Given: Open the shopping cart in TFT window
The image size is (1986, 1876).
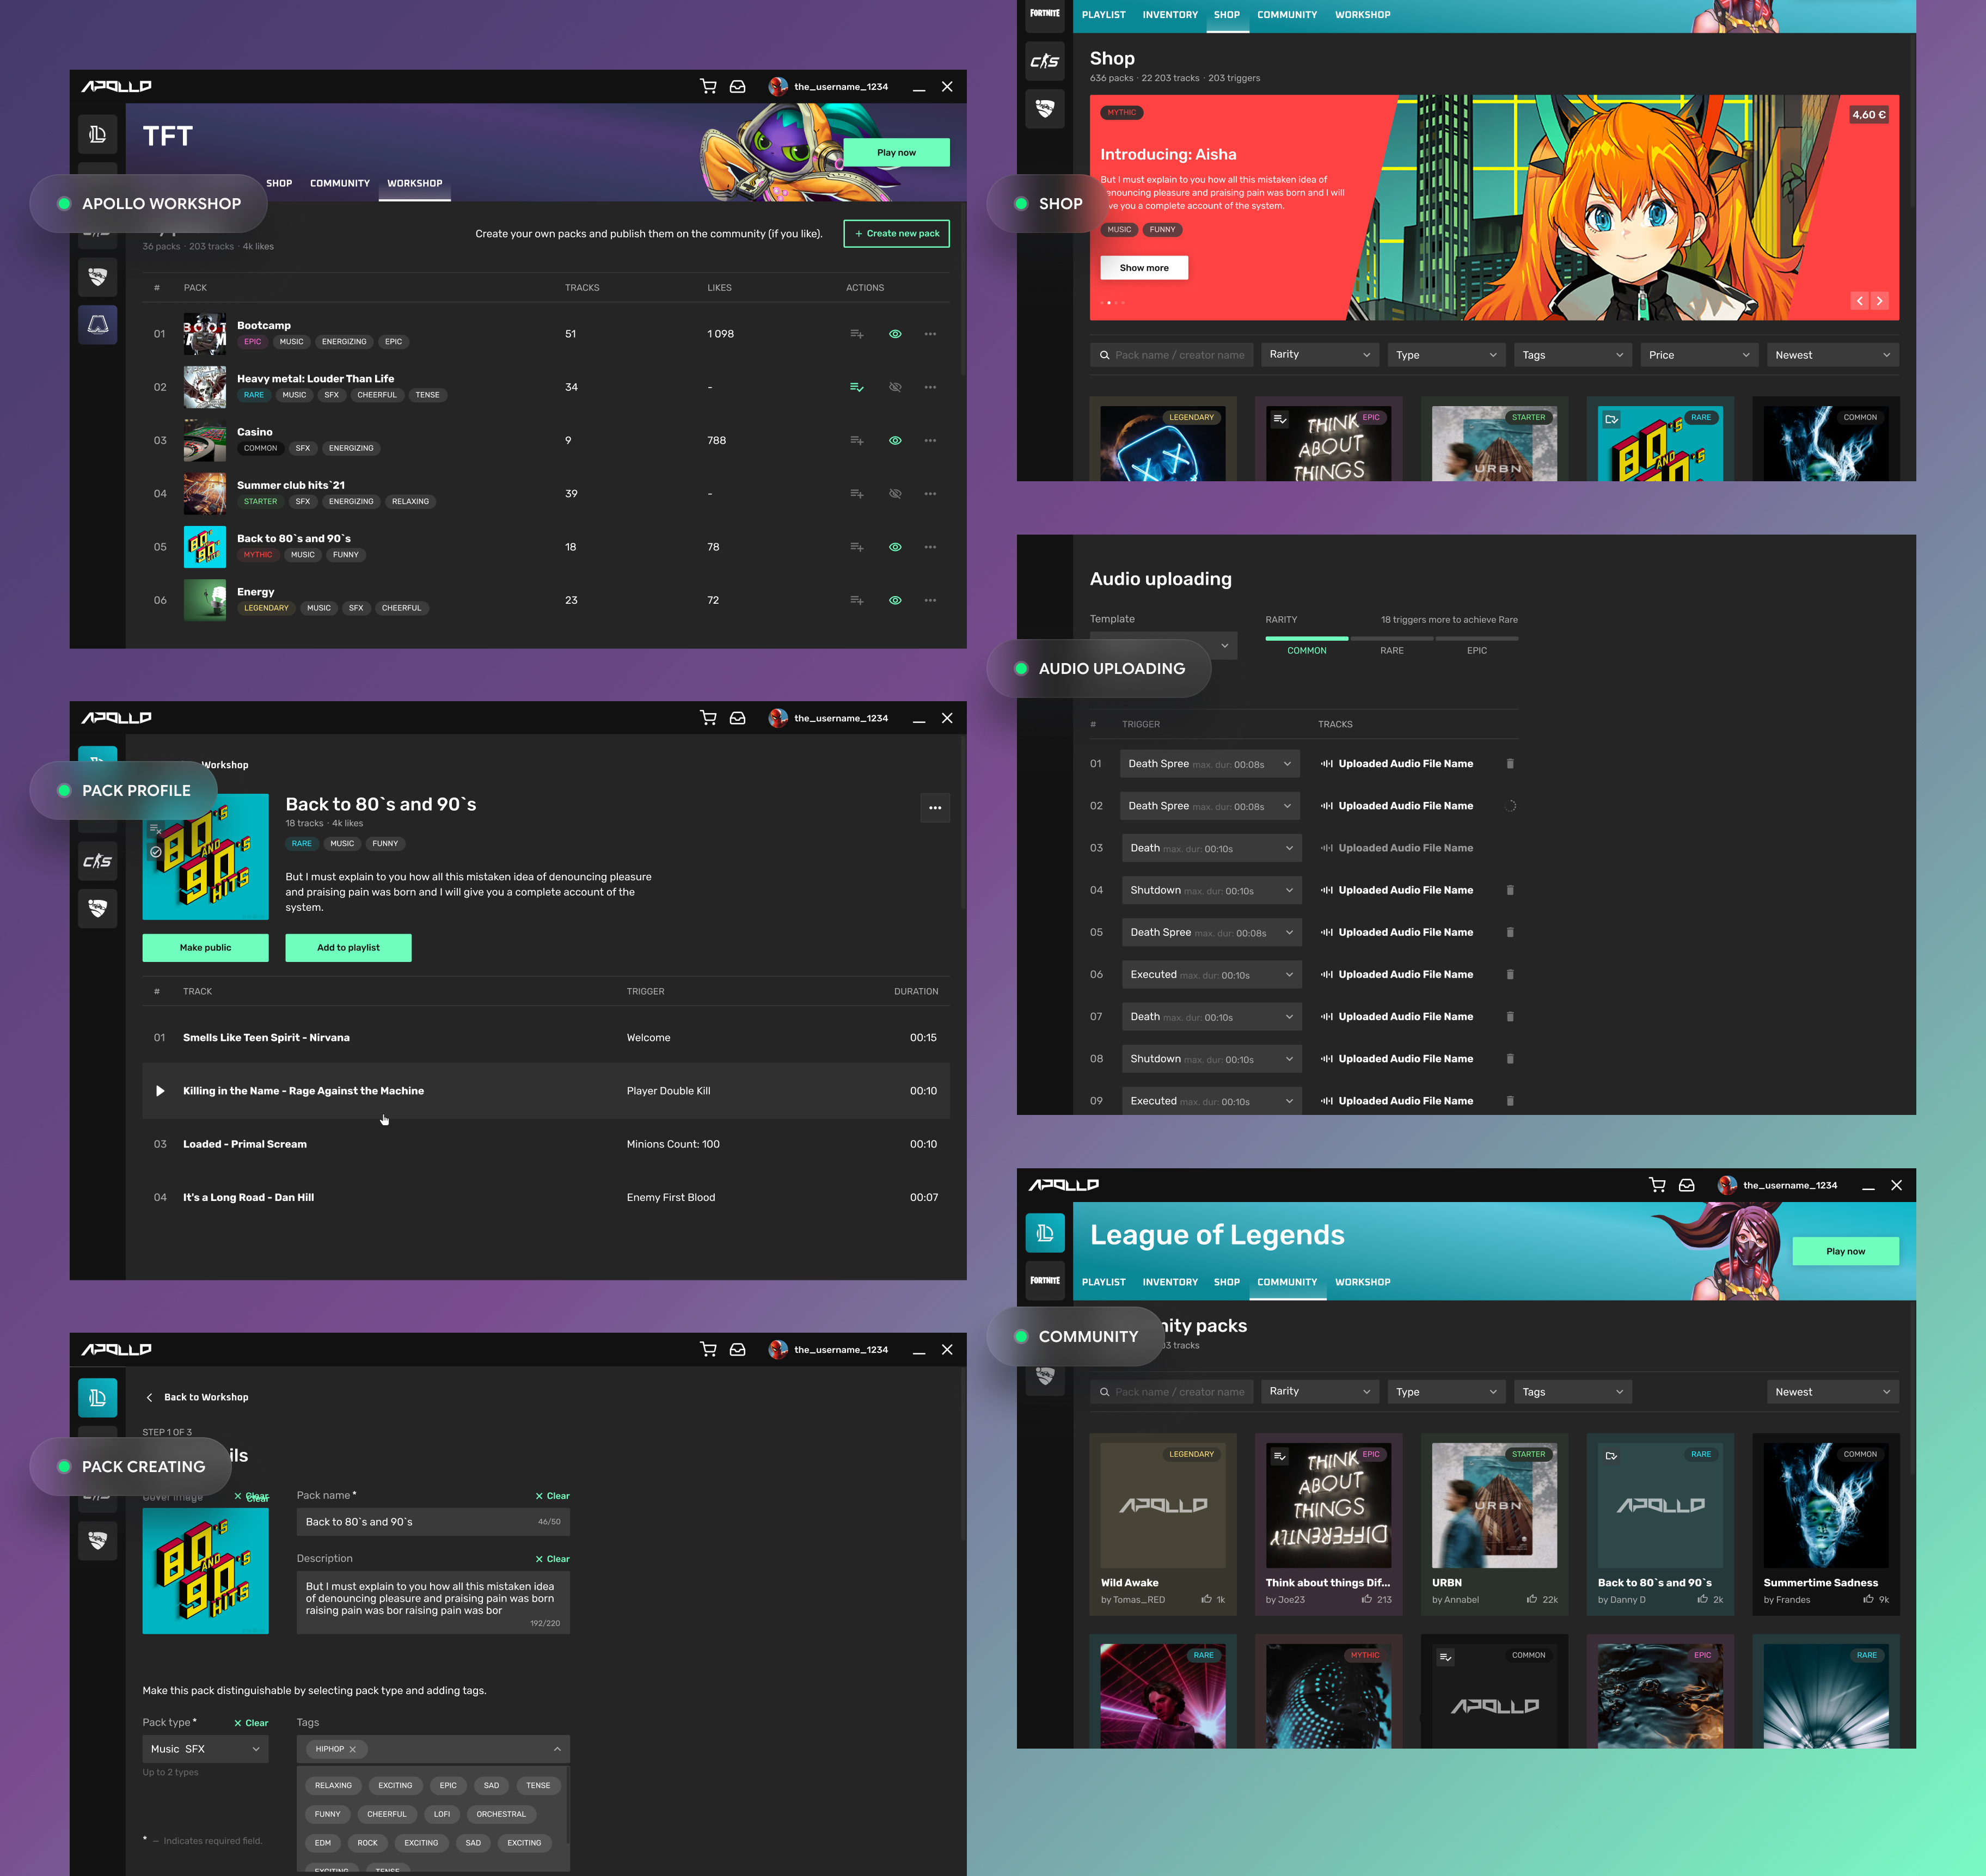Looking at the screenshot, I should 708,87.
